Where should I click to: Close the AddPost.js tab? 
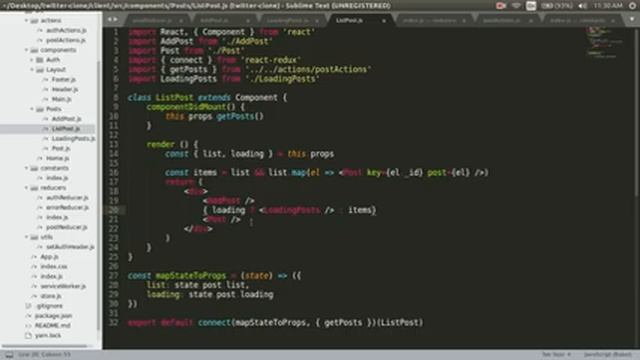point(247,20)
